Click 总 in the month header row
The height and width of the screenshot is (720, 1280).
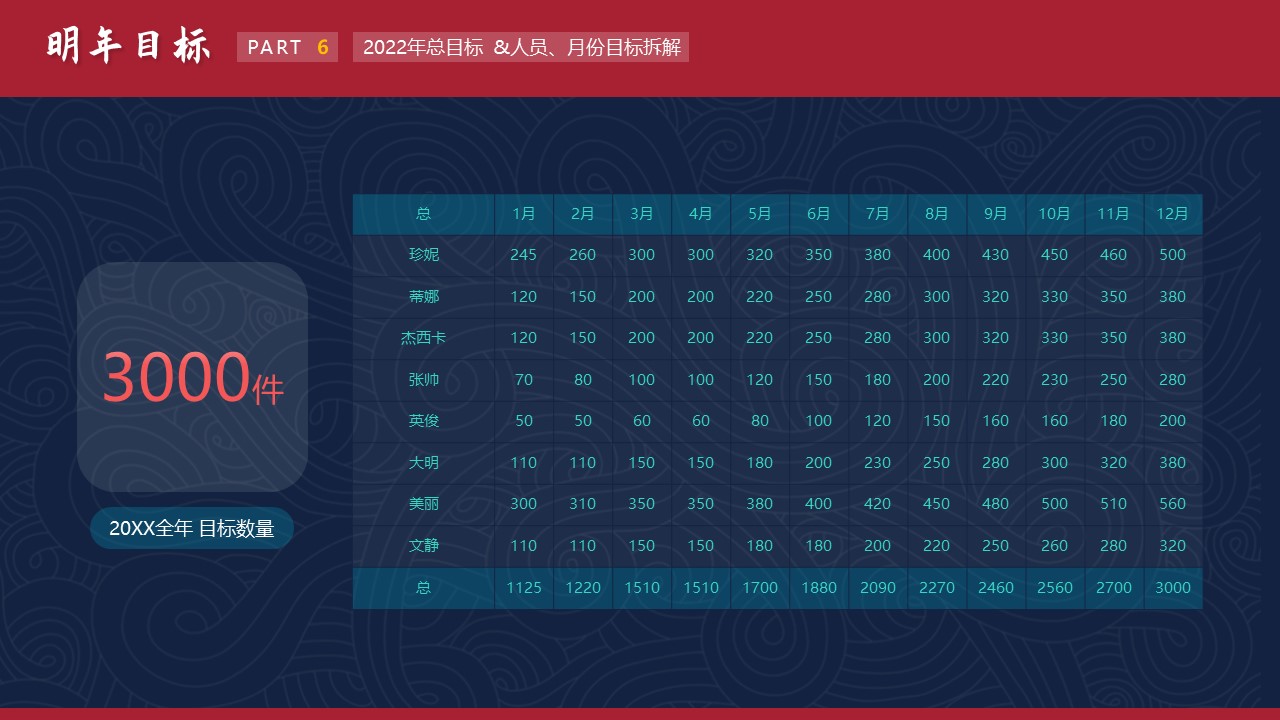coord(424,213)
